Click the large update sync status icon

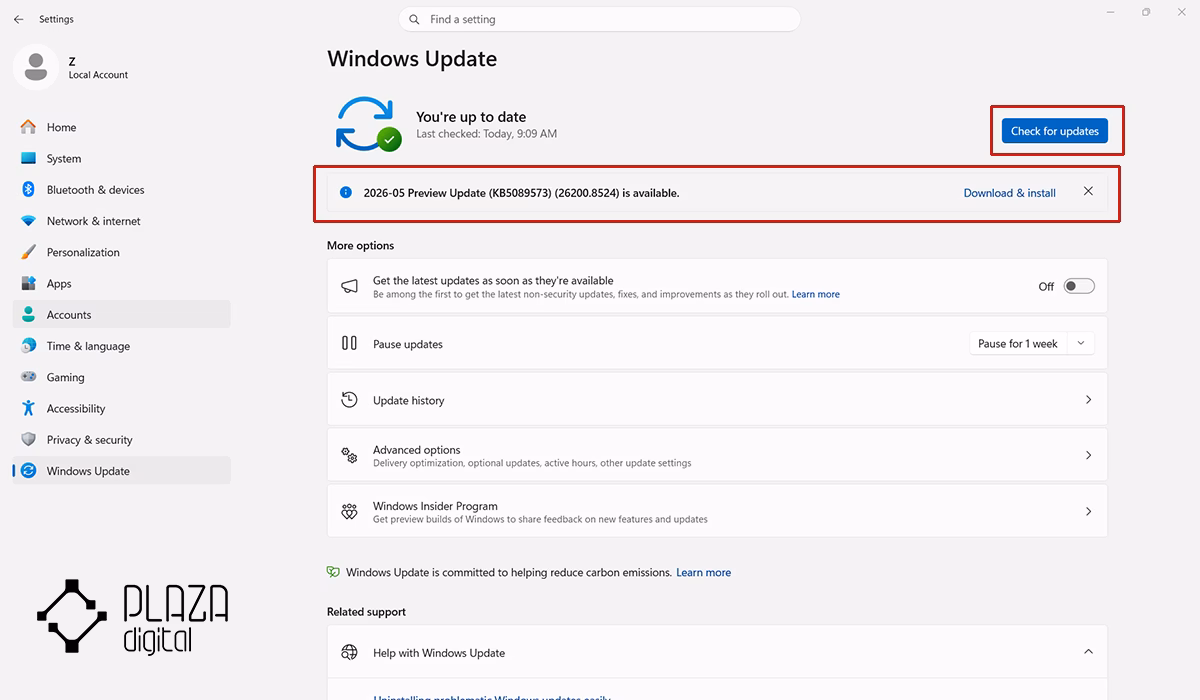click(367, 124)
